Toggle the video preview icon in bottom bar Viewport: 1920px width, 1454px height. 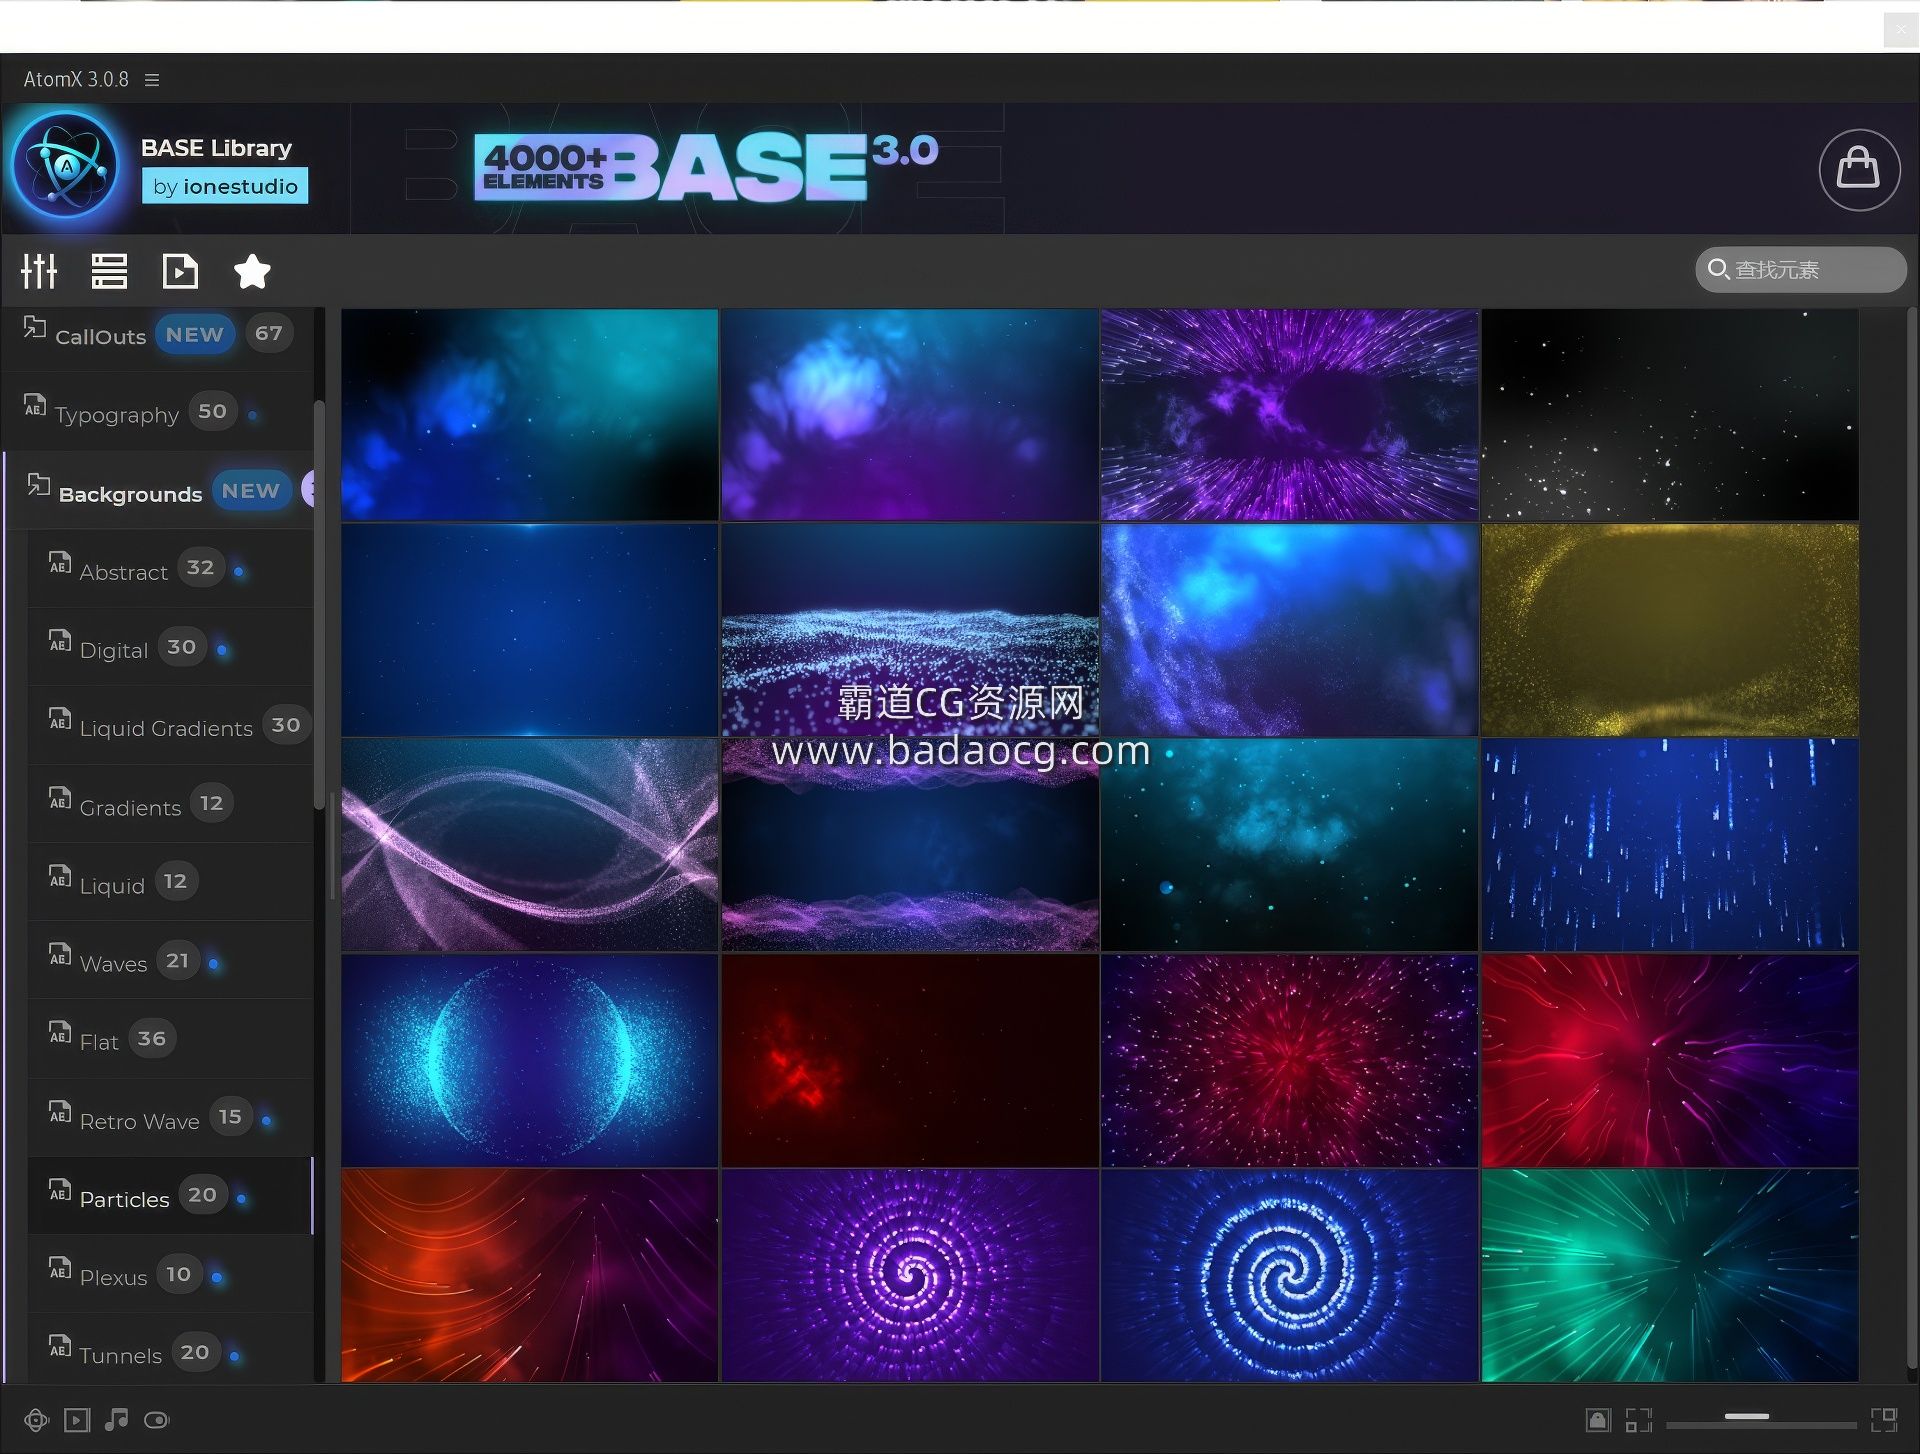[x=77, y=1420]
